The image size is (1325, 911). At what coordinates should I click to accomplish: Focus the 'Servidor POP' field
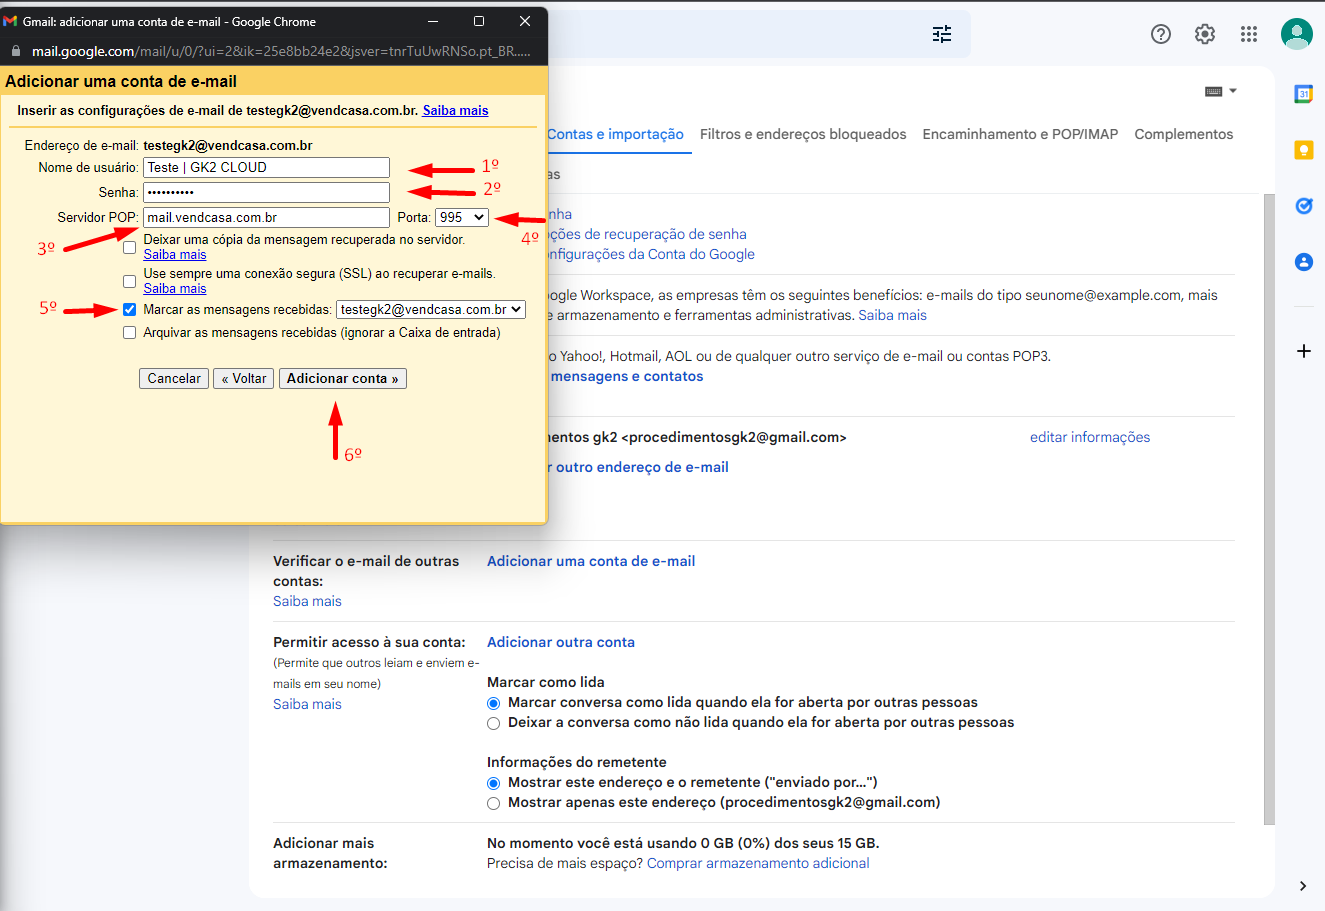pos(266,217)
